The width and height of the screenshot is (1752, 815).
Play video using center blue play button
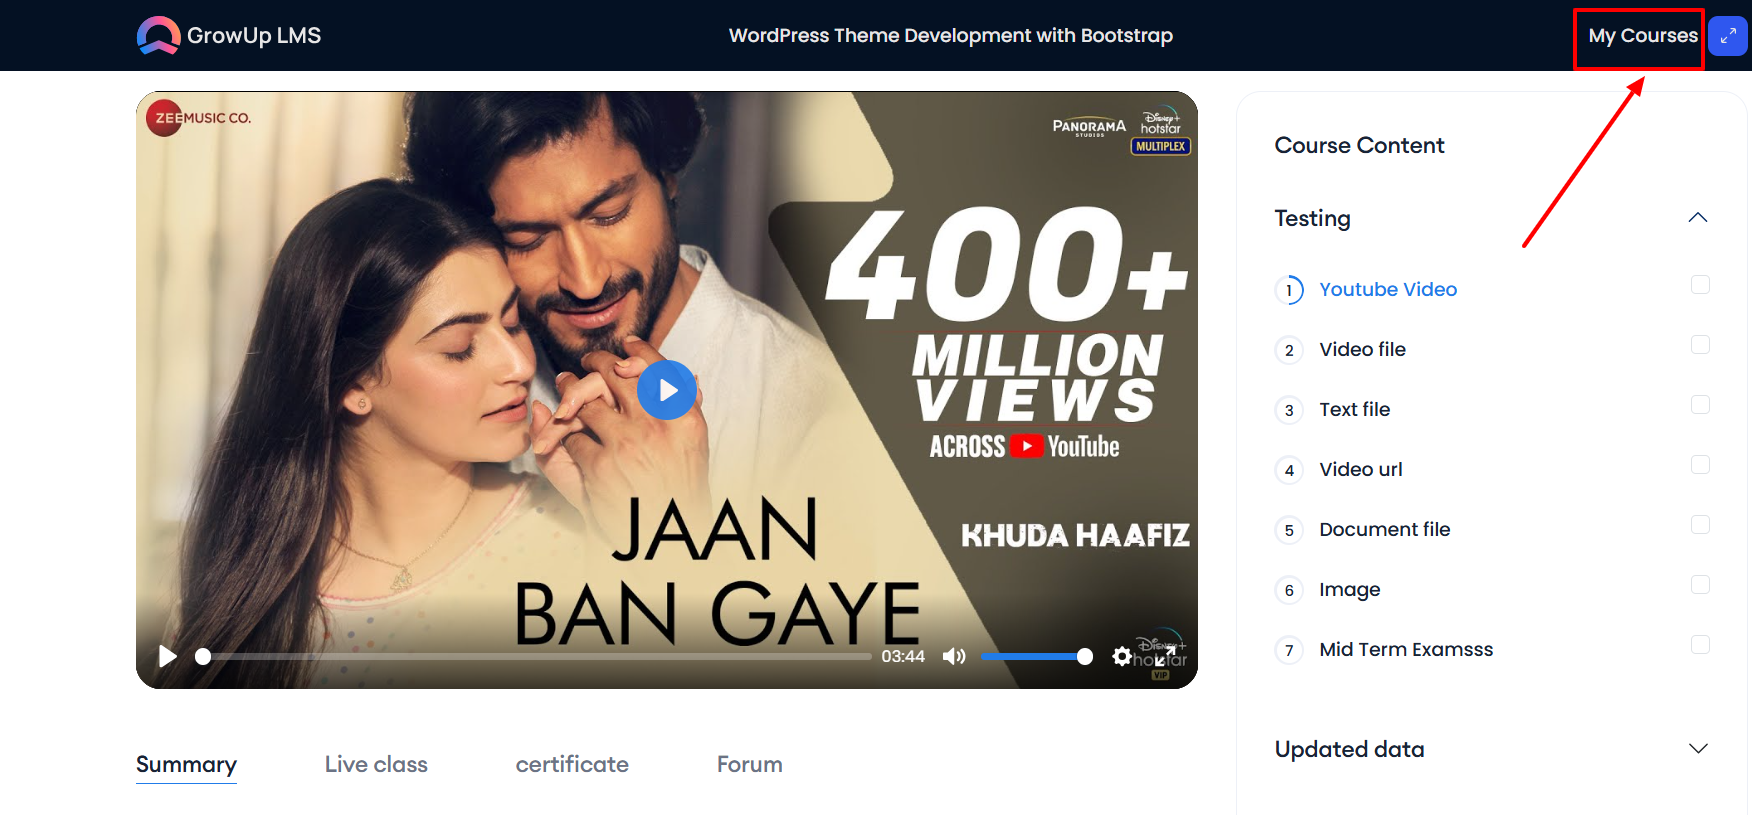click(x=667, y=390)
